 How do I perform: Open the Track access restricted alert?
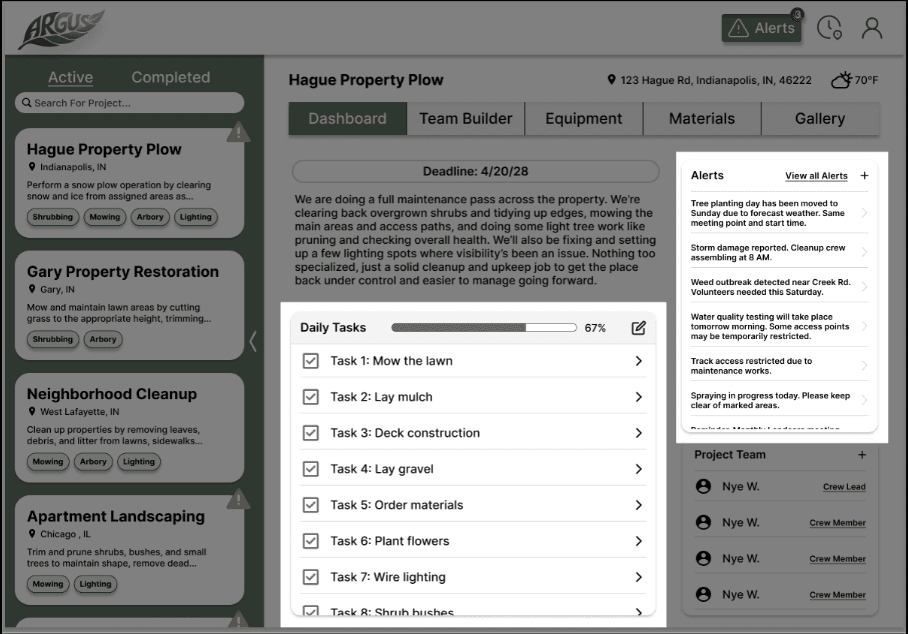[x=779, y=366]
